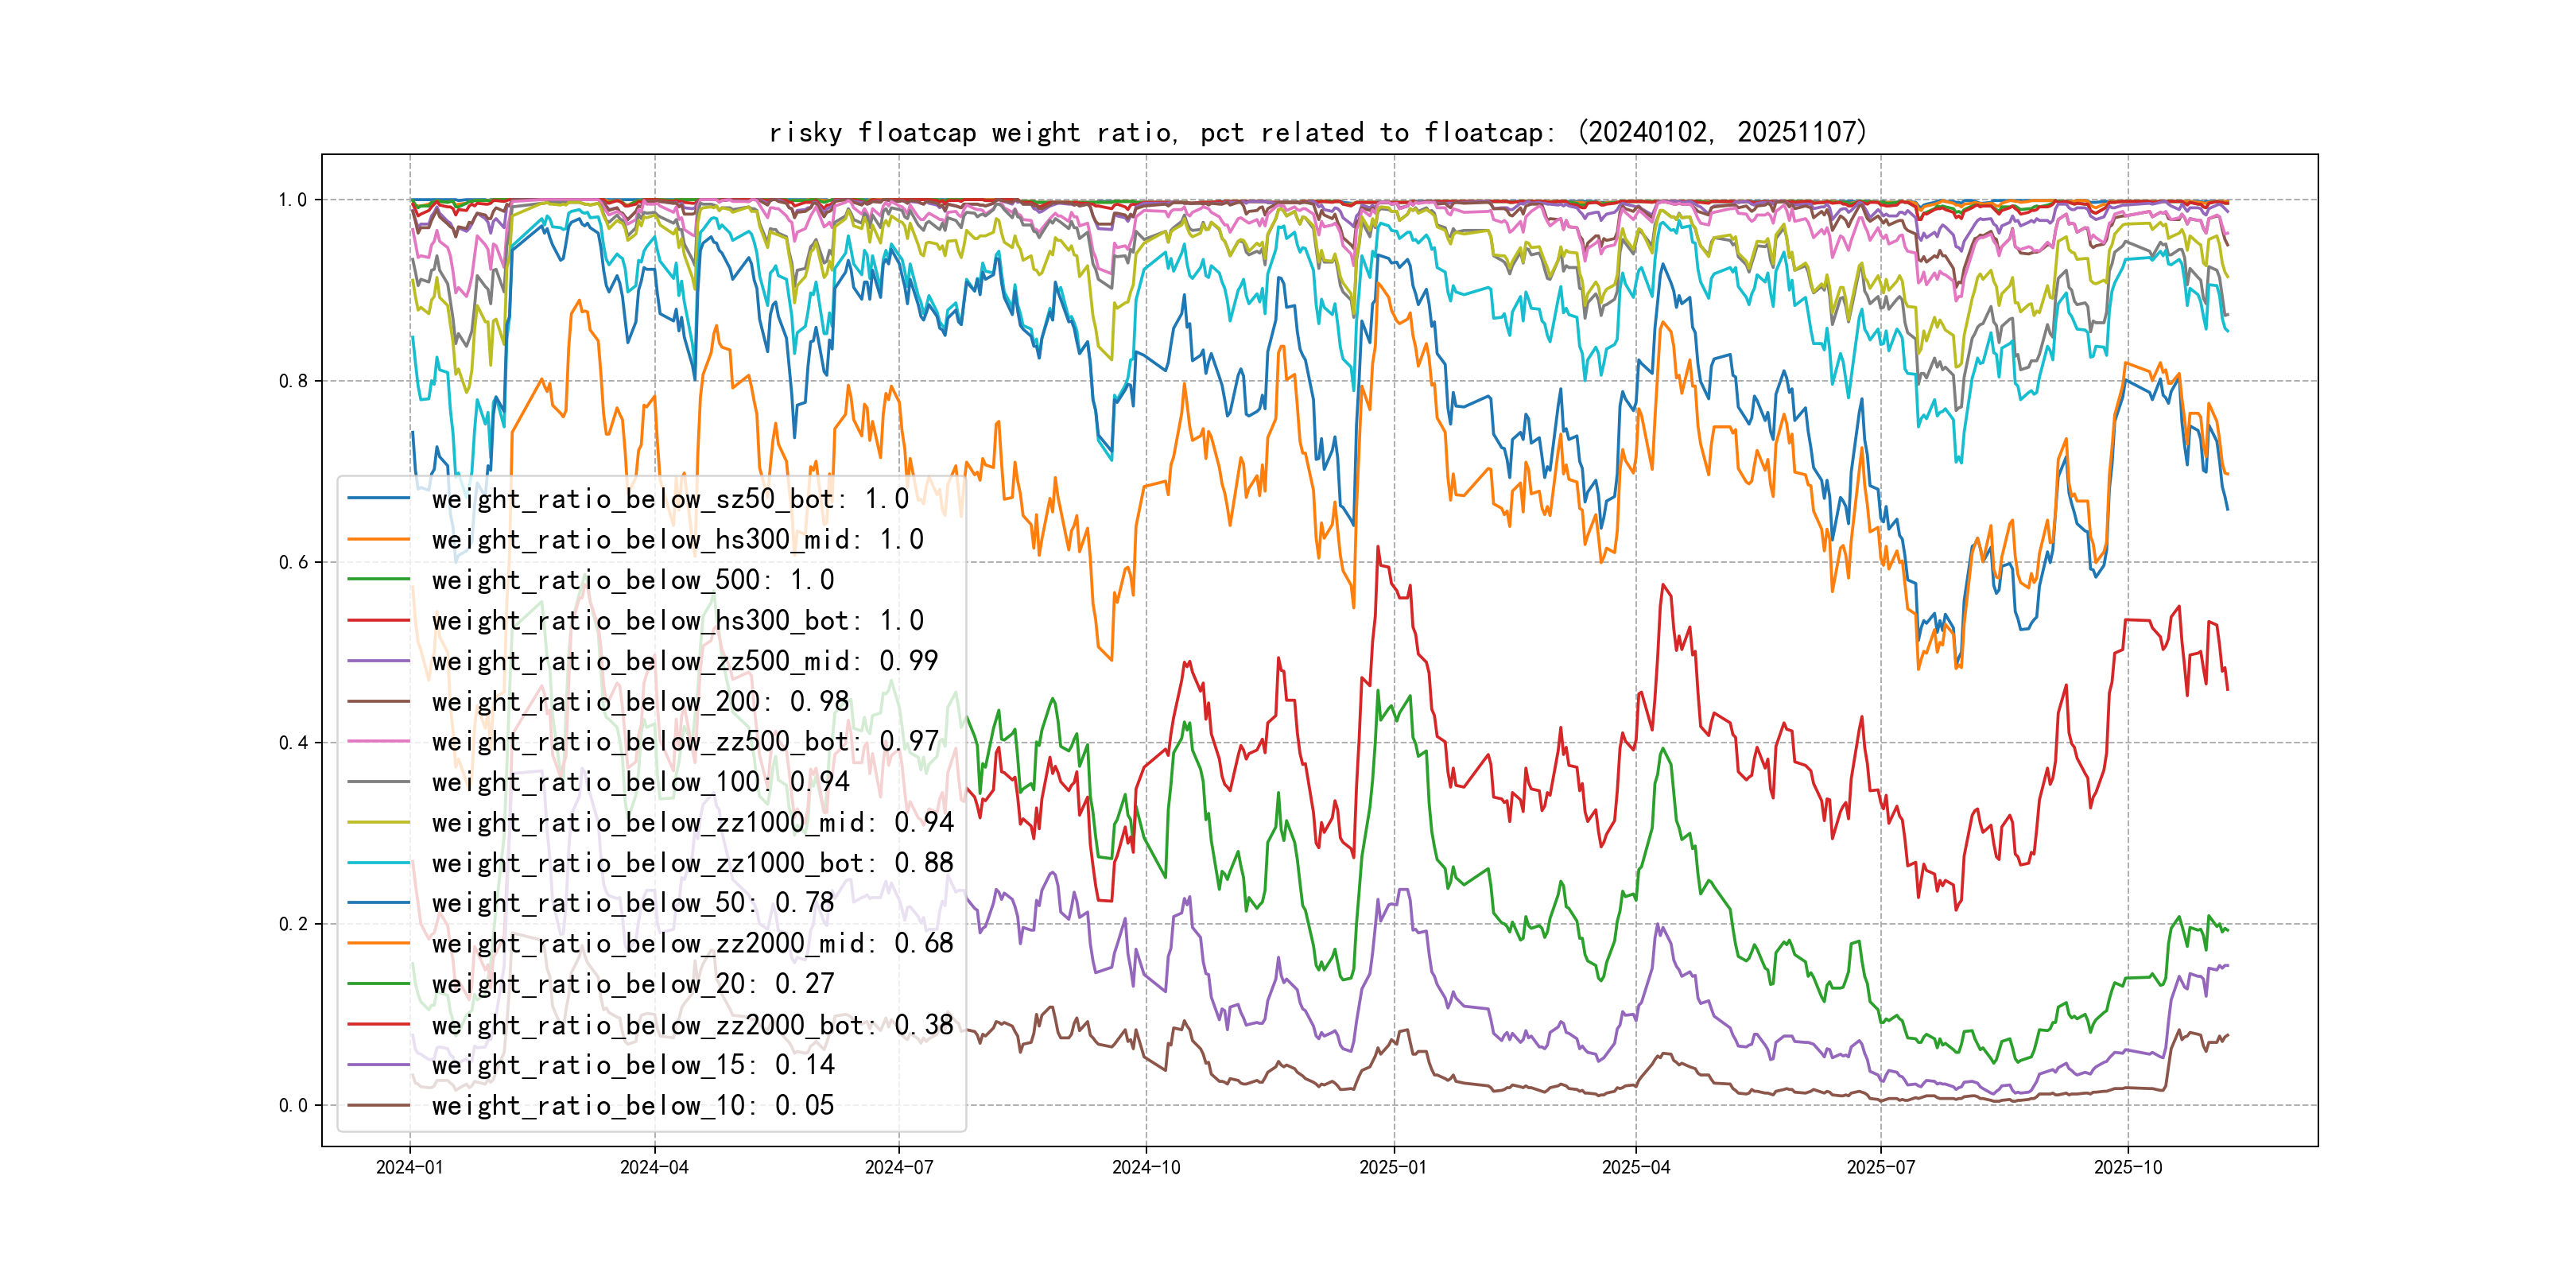Select legend entry weight_ratio_below_sz50_bot
This screenshot has height=1288, width=2576.
pyautogui.click(x=669, y=499)
